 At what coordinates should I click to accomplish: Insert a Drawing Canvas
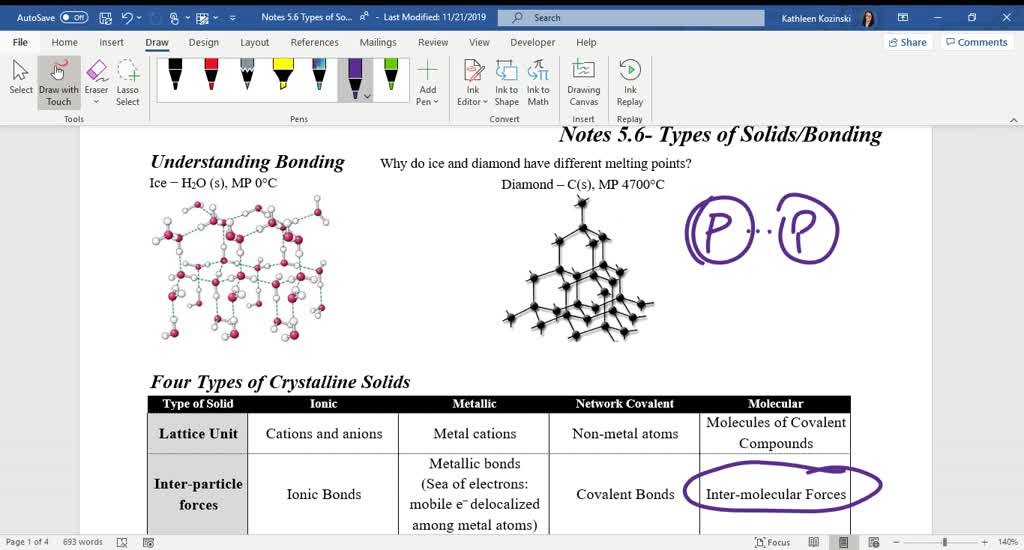click(583, 83)
